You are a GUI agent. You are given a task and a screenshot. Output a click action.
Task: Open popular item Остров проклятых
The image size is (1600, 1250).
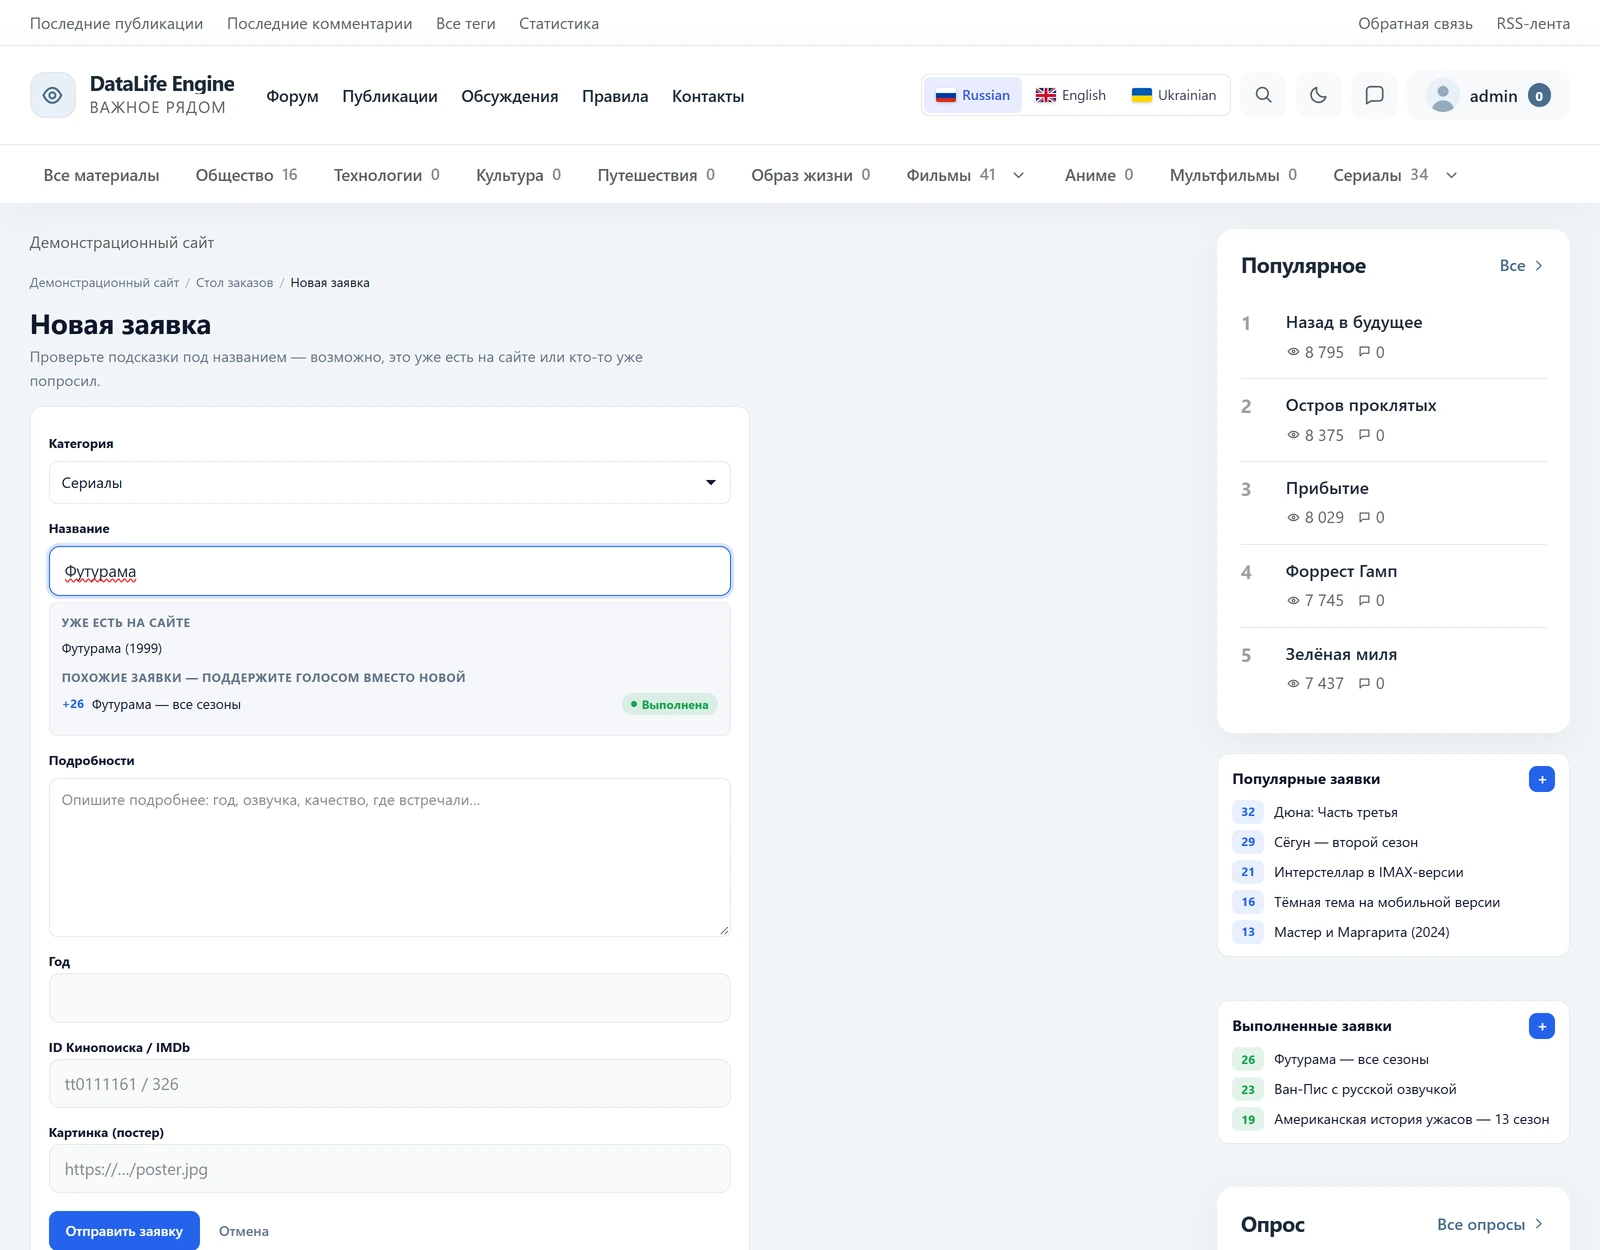pos(1361,405)
